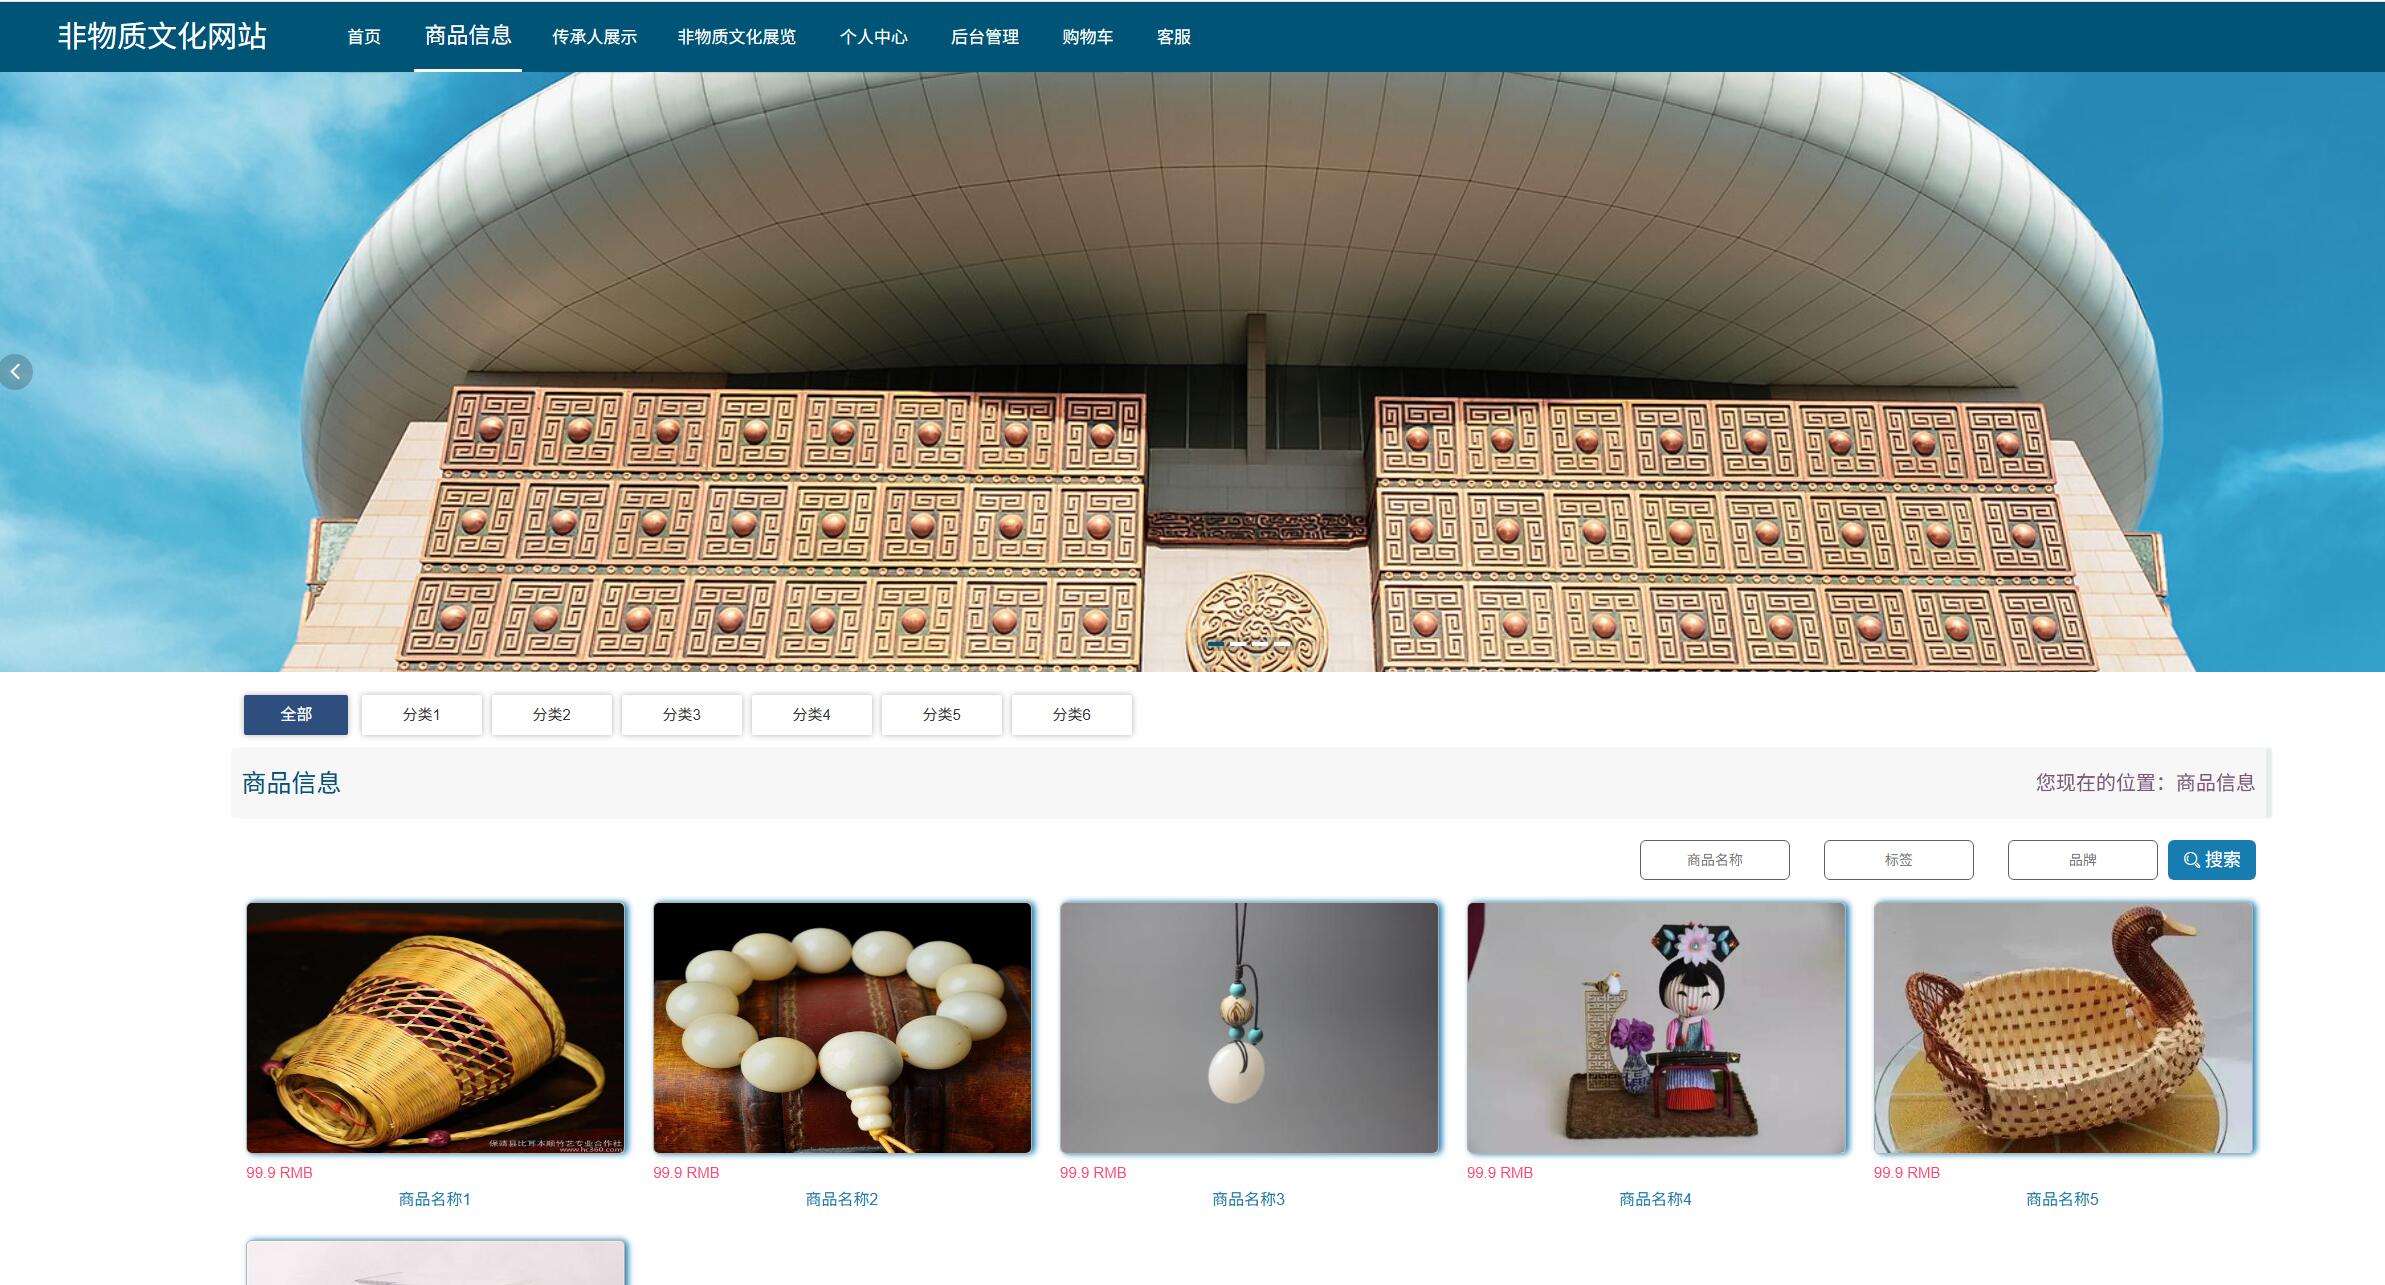The height and width of the screenshot is (1285, 2385).
Task: Click the 搜索 search button
Action: (2211, 860)
